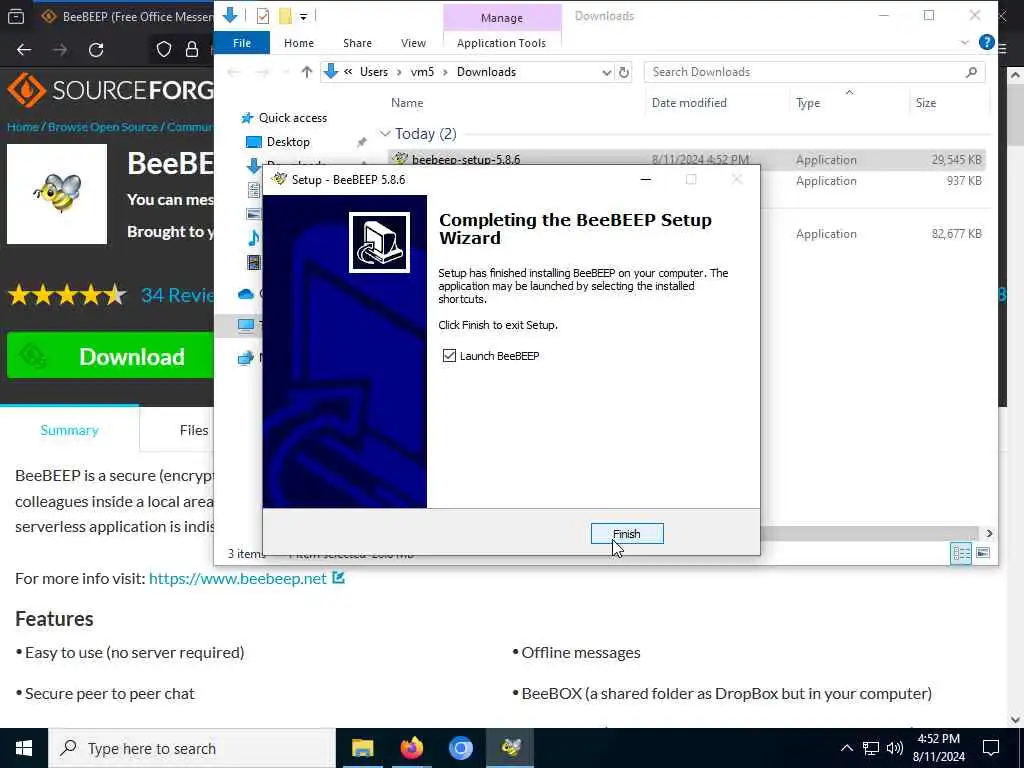This screenshot has height=768, width=1024.
Task: Click the Users breadcrumb segment
Action: point(374,72)
